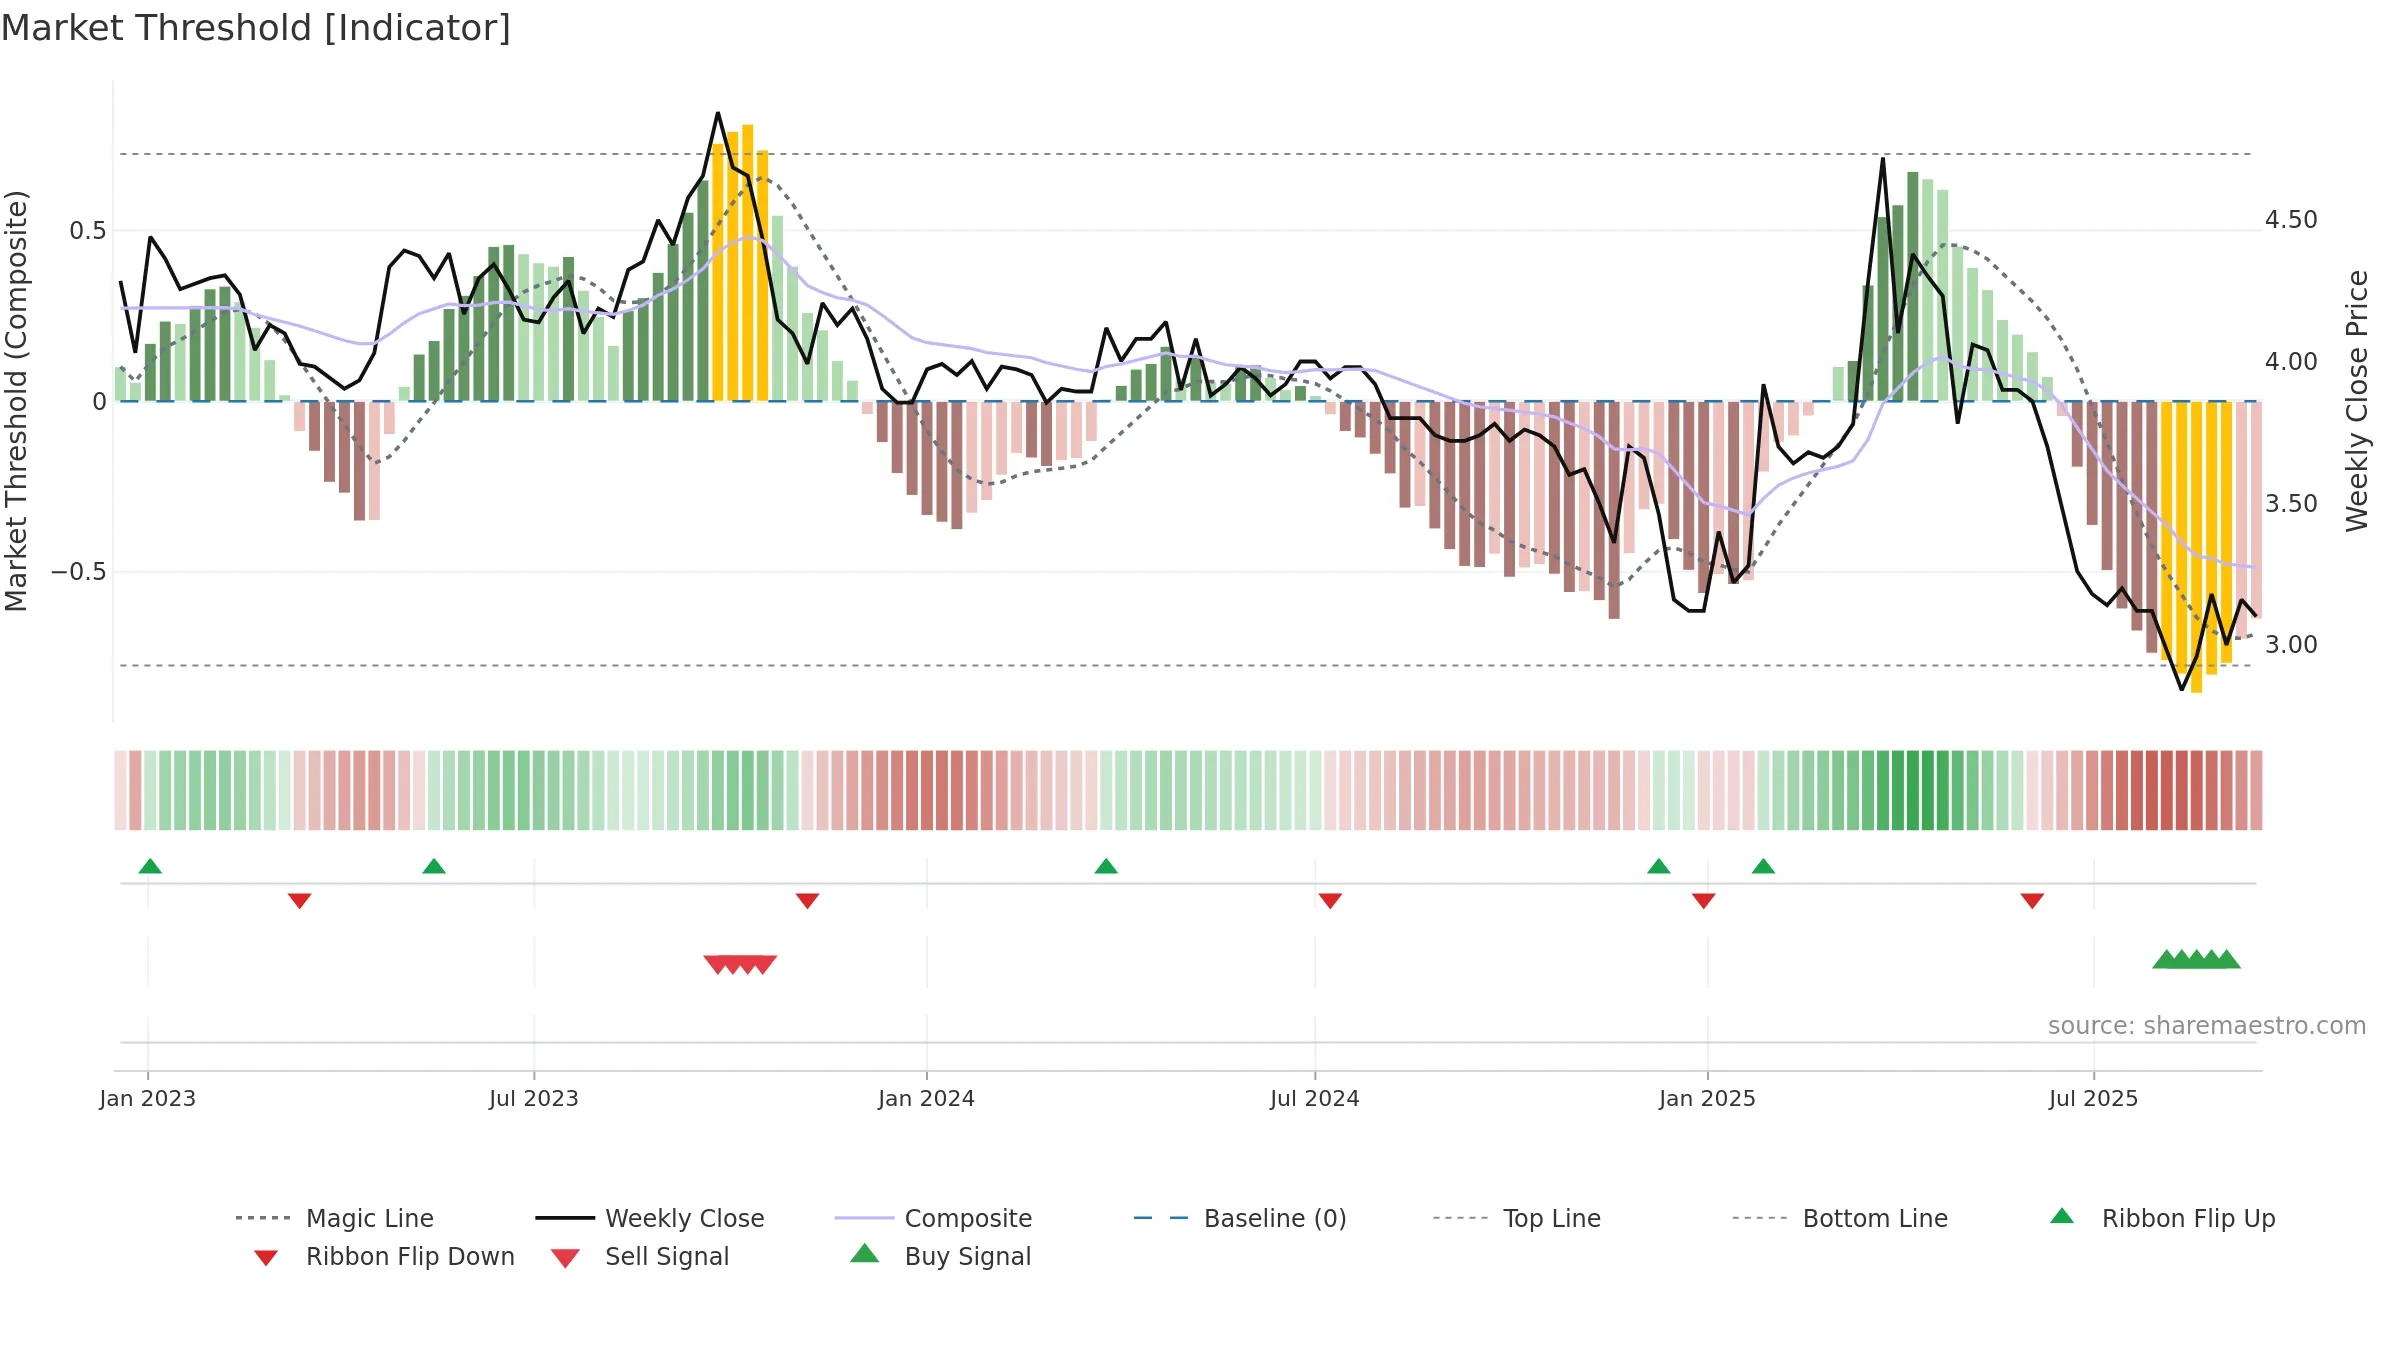Toggle the Weekly Close legend entry

[649, 1218]
